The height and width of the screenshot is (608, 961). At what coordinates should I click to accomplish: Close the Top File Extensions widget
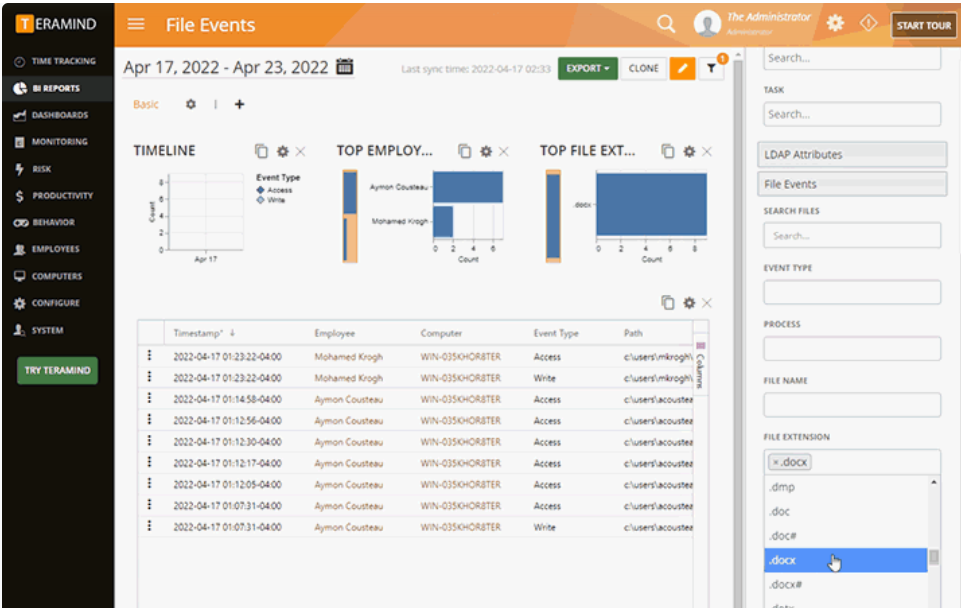tap(707, 151)
